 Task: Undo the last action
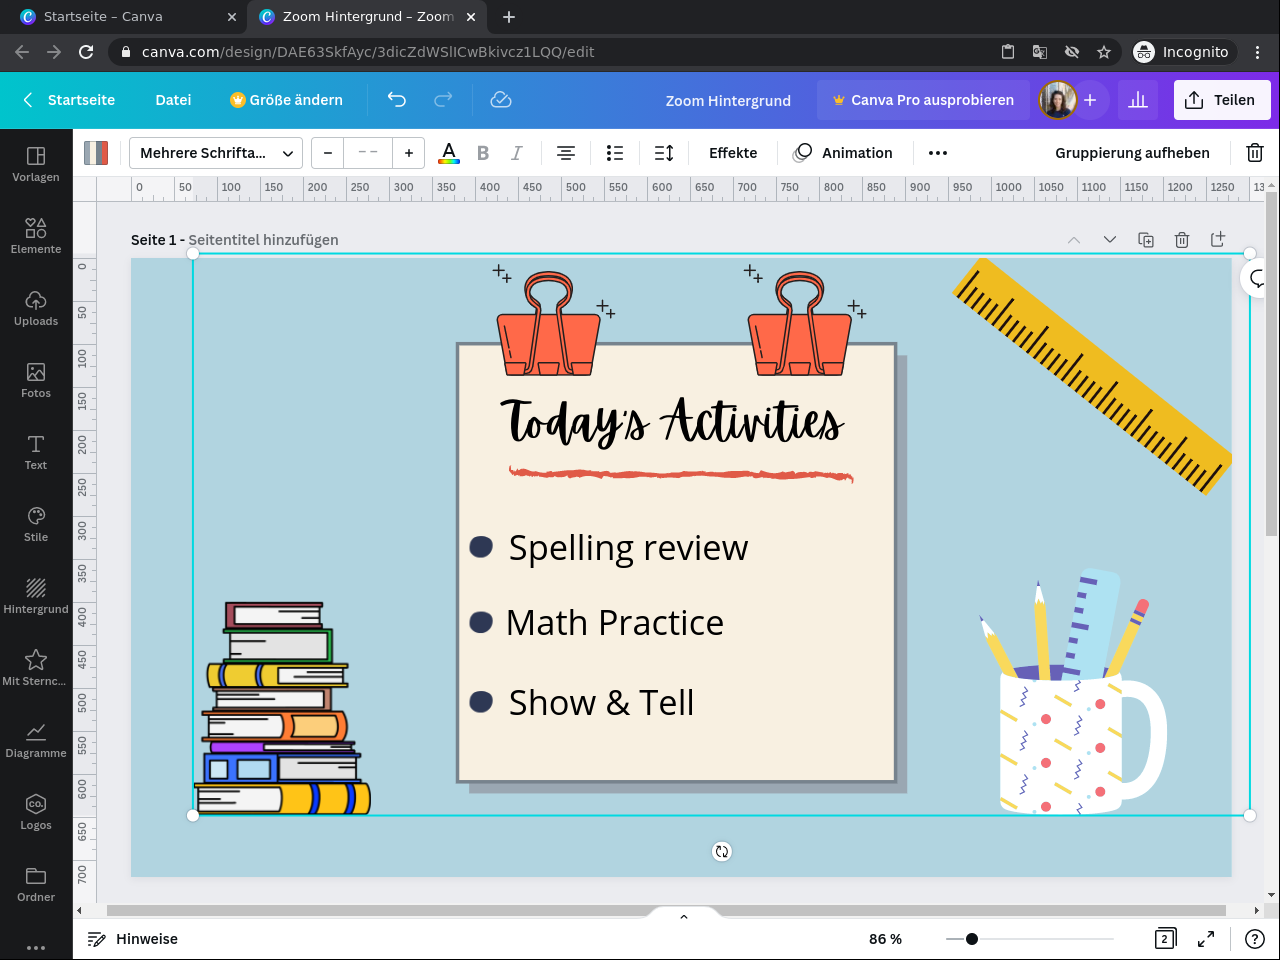(x=397, y=100)
